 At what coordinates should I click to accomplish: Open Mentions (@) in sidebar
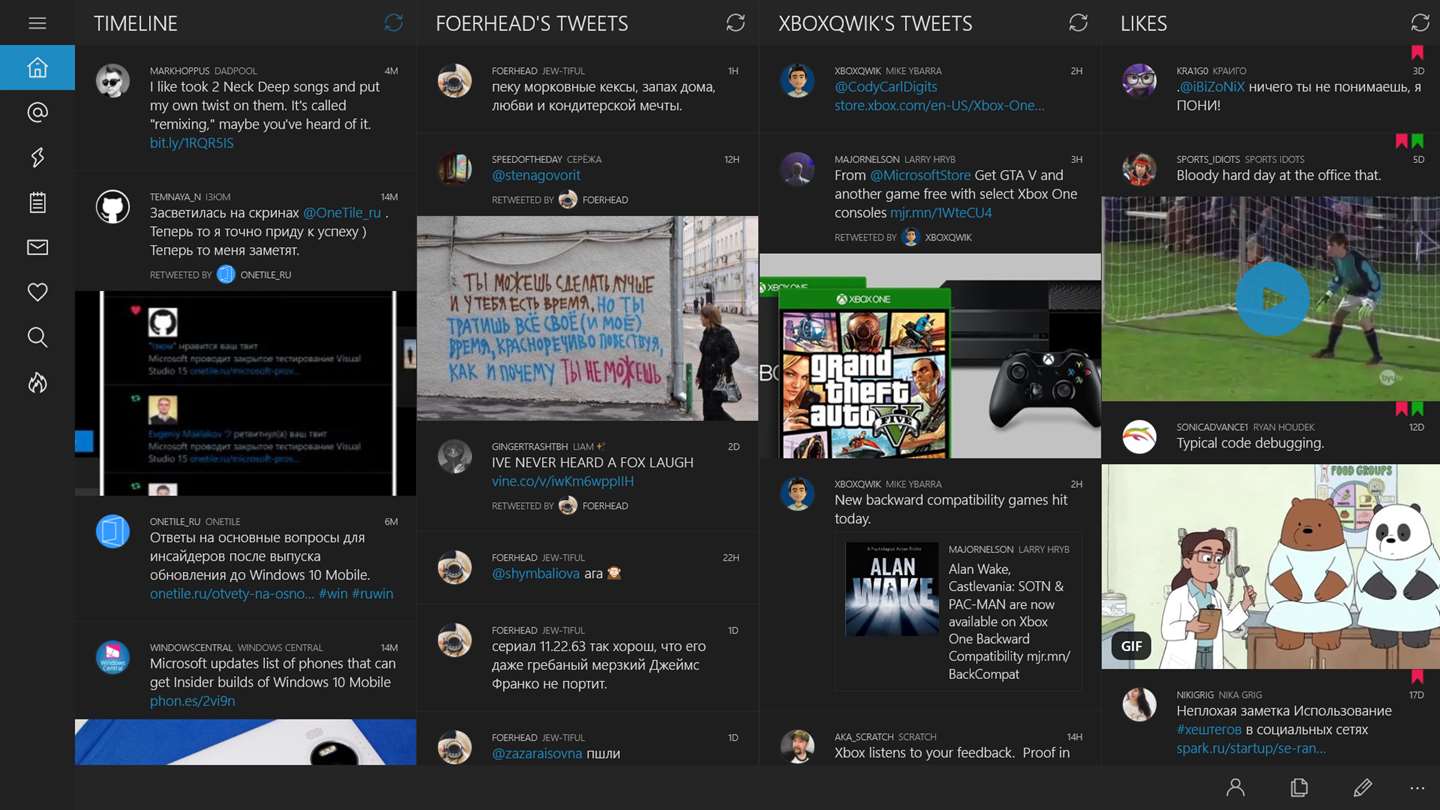37,112
